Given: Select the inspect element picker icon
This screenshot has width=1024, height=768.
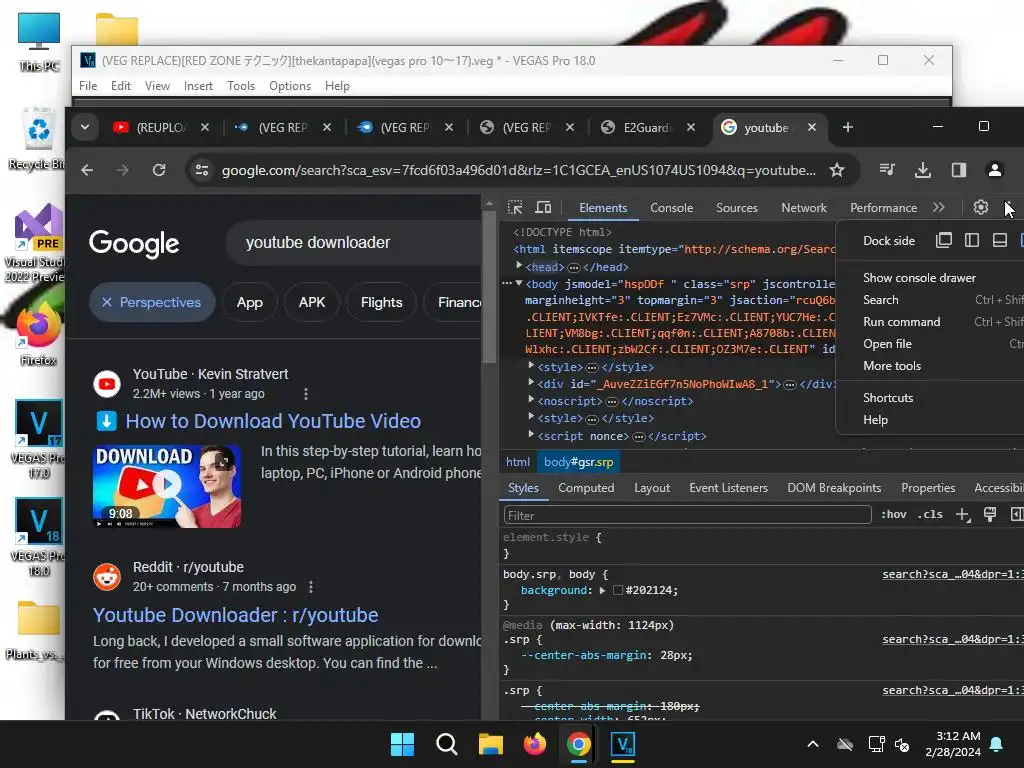Looking at the screenshot, I should (515, 207).
